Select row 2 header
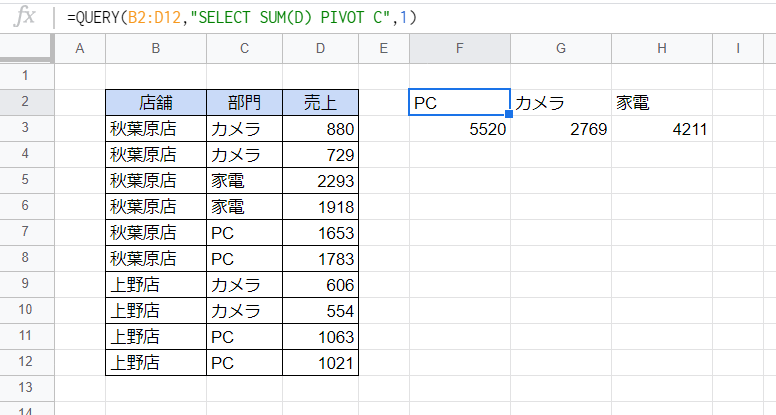Screen dimensions: 776x415 (25, 102)
